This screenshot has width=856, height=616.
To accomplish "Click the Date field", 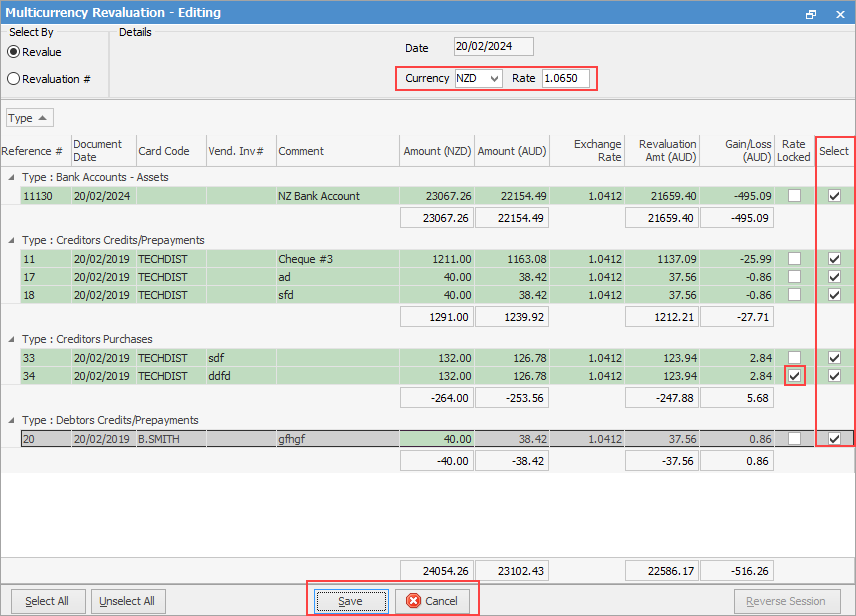I will (x=493, y=47).
